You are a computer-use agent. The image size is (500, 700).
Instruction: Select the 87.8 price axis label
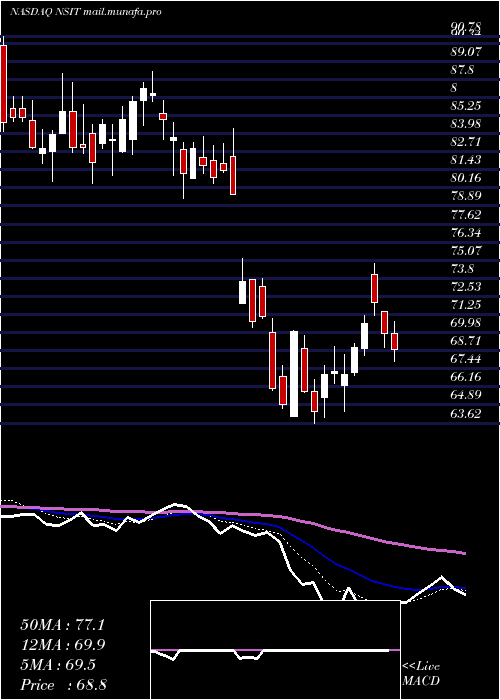462,70
